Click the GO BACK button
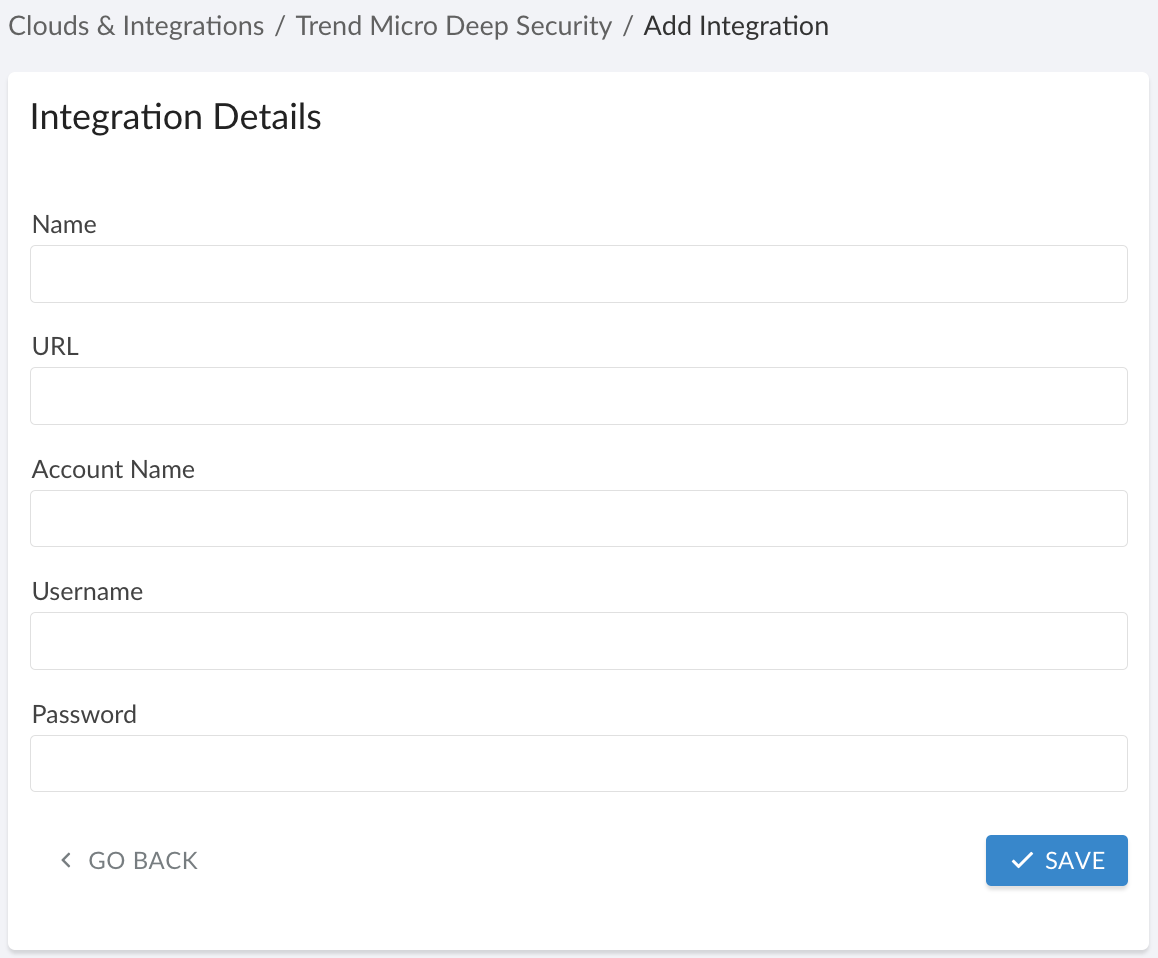The image size is (1158, 958). click(127, 860)
